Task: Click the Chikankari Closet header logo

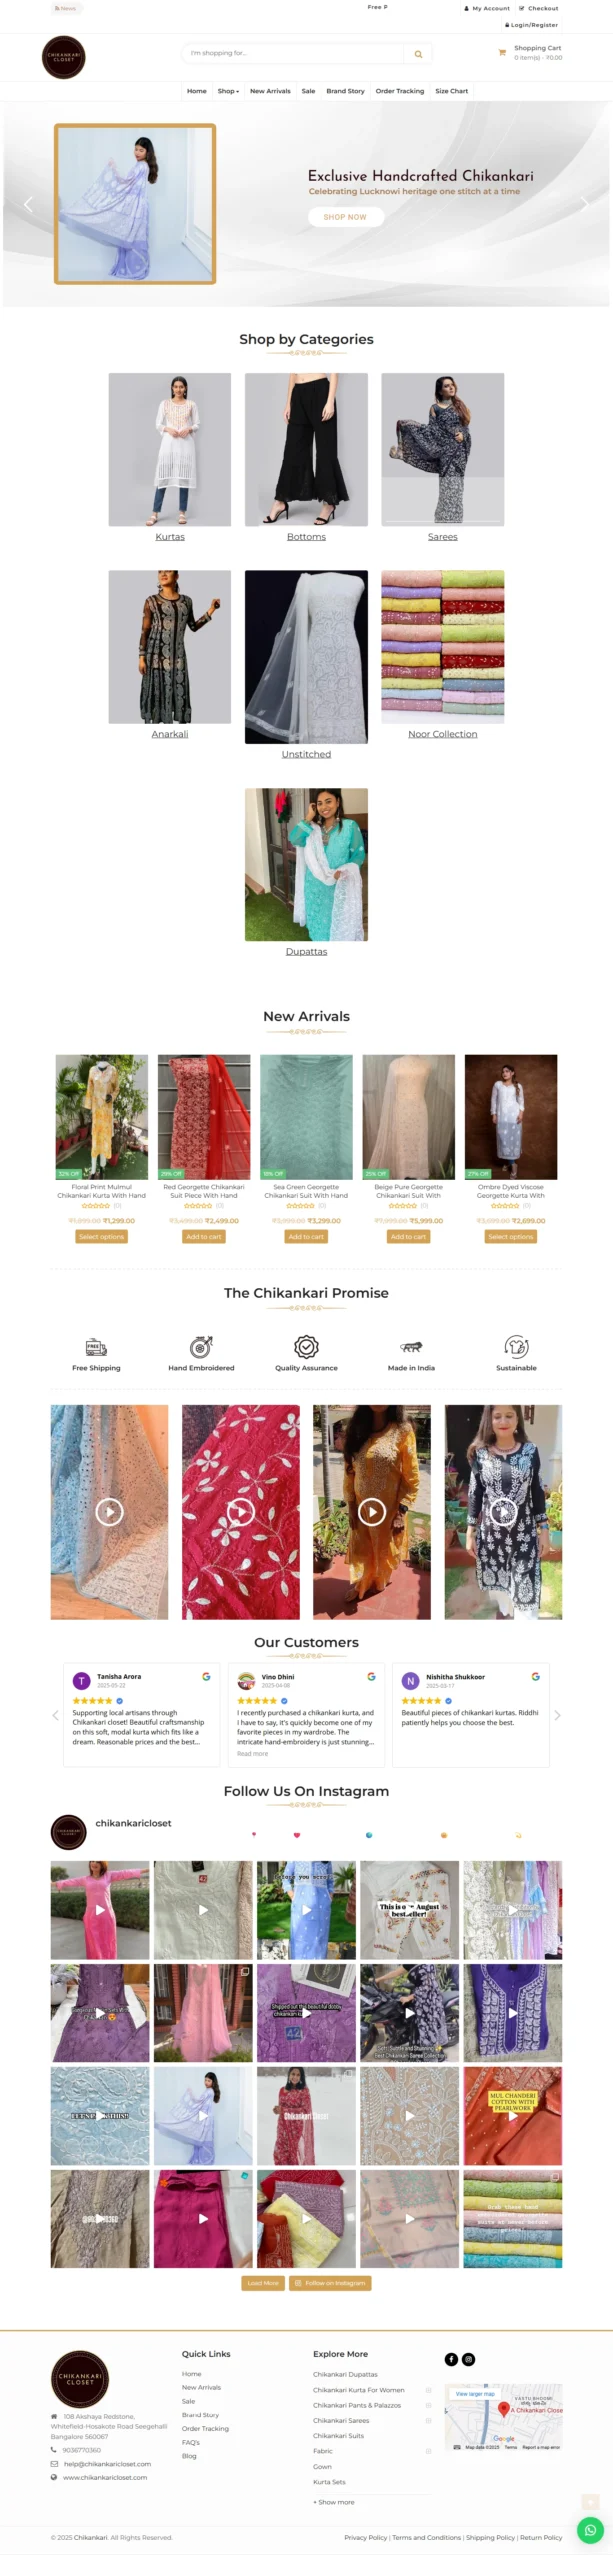Action: pos(63,57)
